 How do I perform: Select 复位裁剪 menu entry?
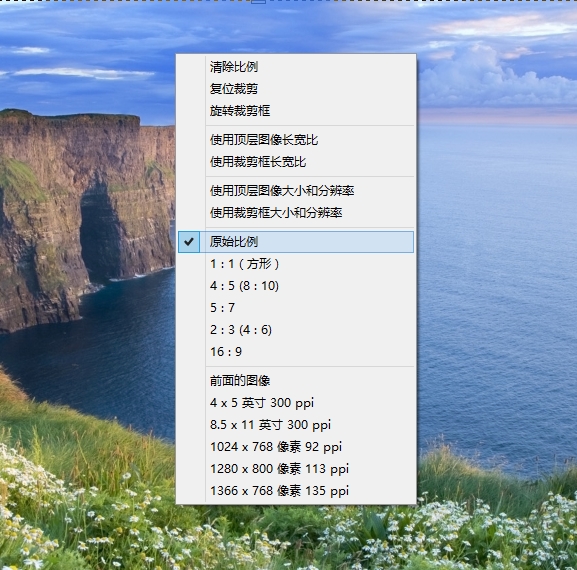coord(296,89)
